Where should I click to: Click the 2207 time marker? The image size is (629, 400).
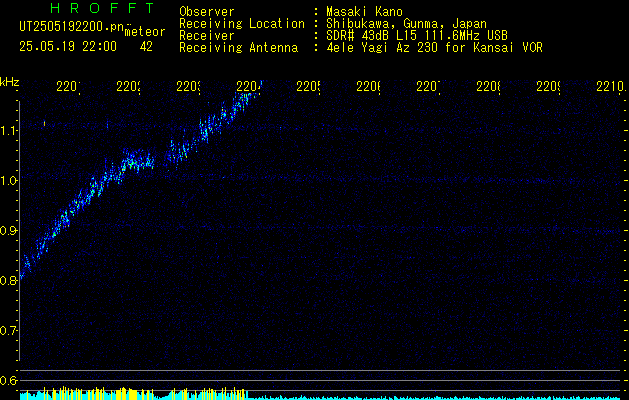[428, 87]
